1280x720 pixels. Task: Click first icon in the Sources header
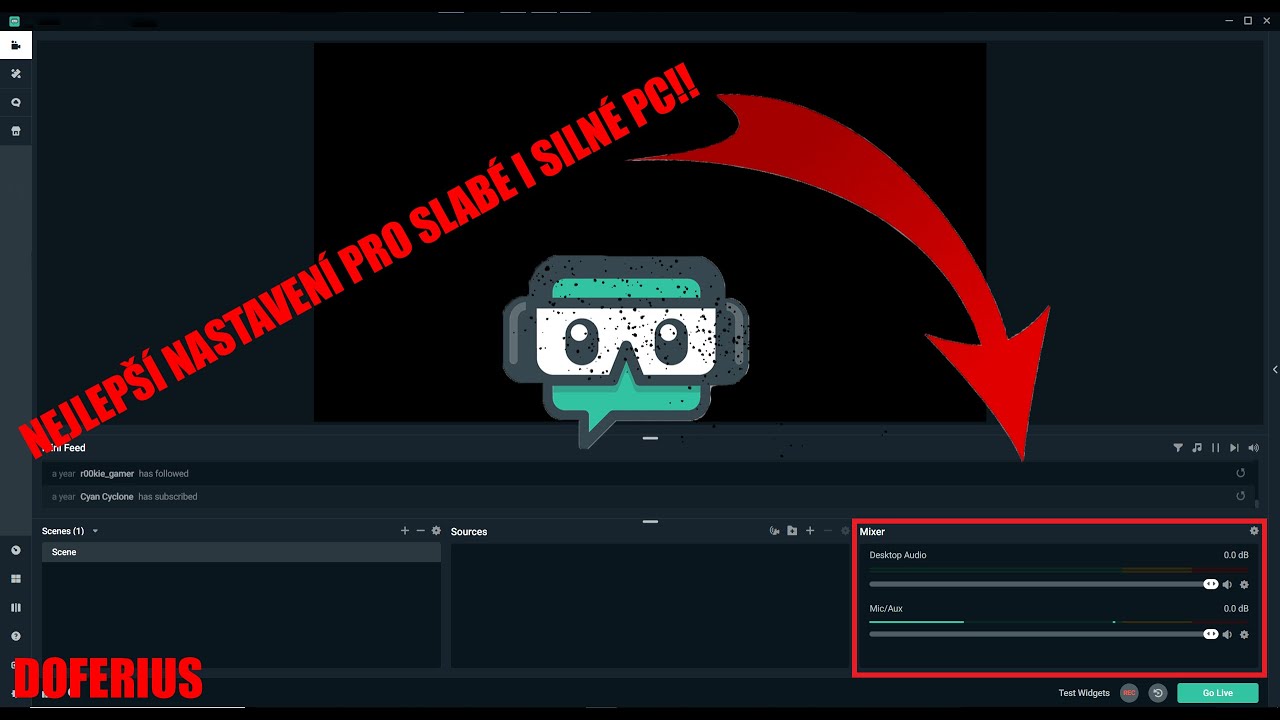[774, 531]
